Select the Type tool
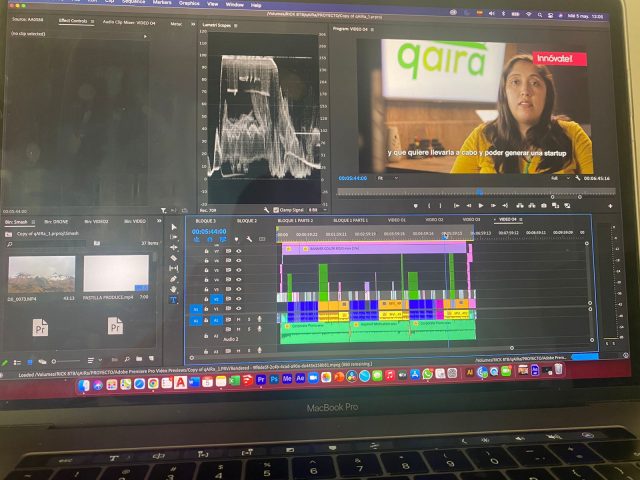Screen dimensions: 640x480 pos(173,299)
